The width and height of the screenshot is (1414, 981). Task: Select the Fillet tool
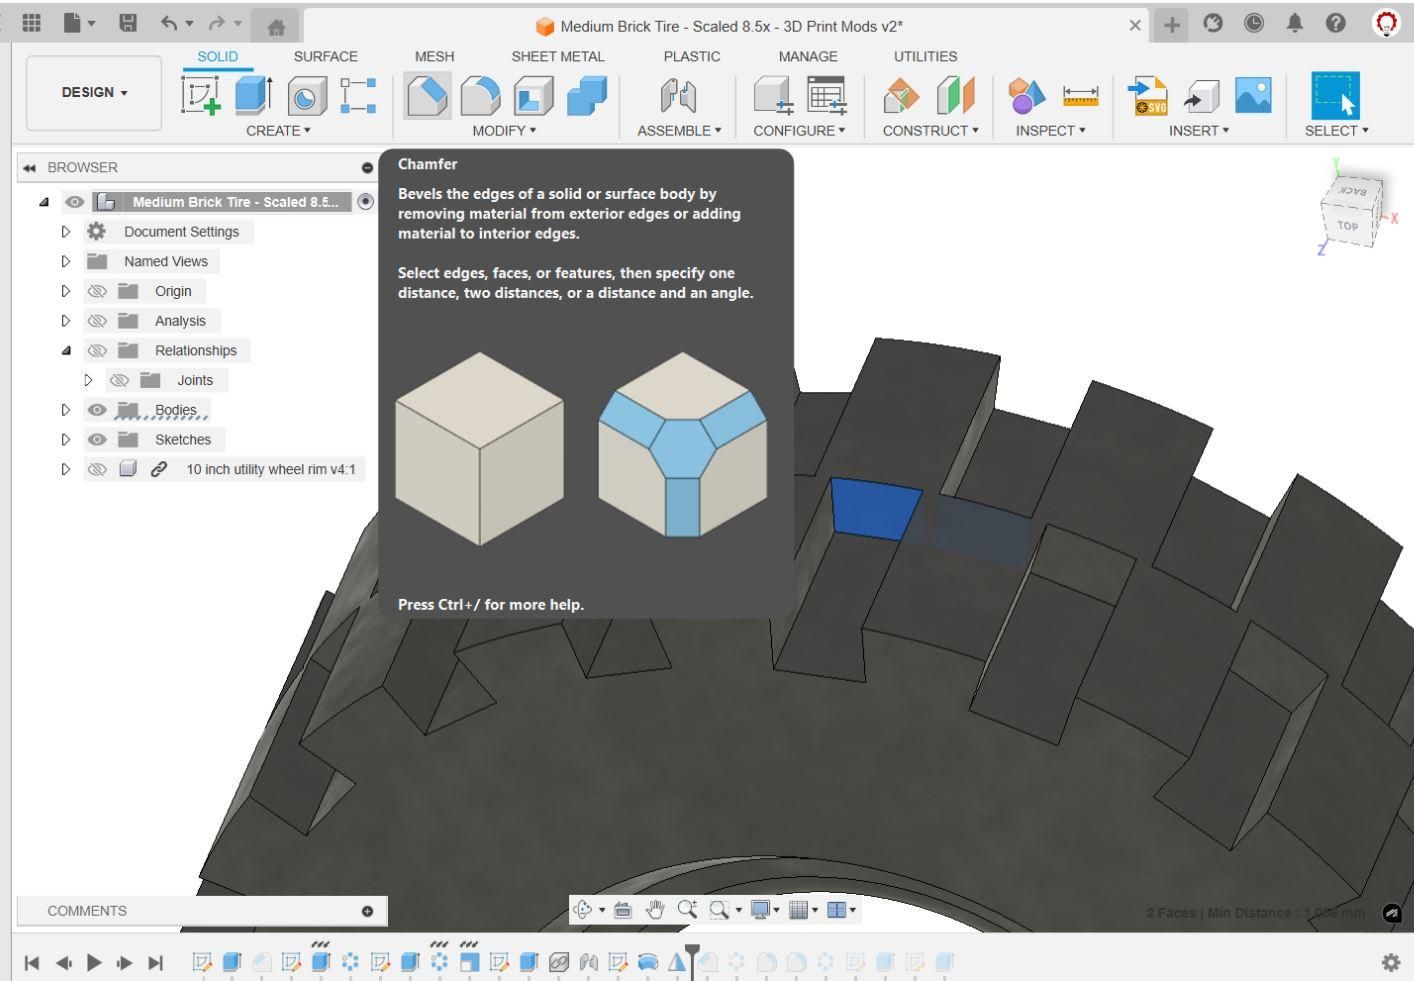pyautogui.click(x=480, y=96)
